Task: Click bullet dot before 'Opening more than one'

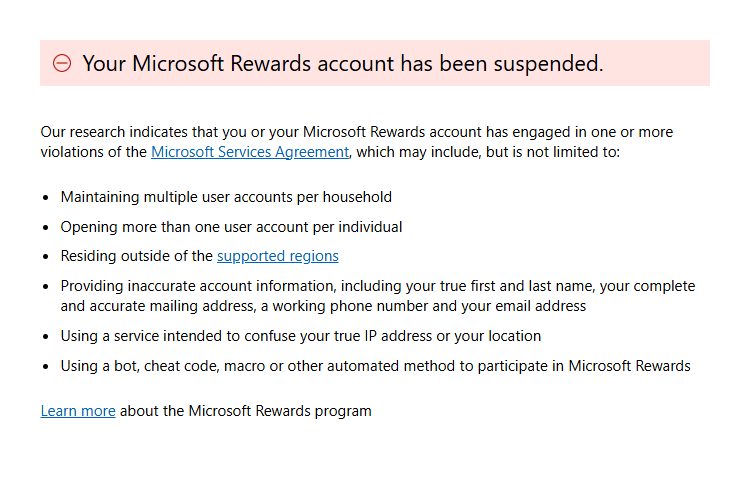Action: point(47,228)
